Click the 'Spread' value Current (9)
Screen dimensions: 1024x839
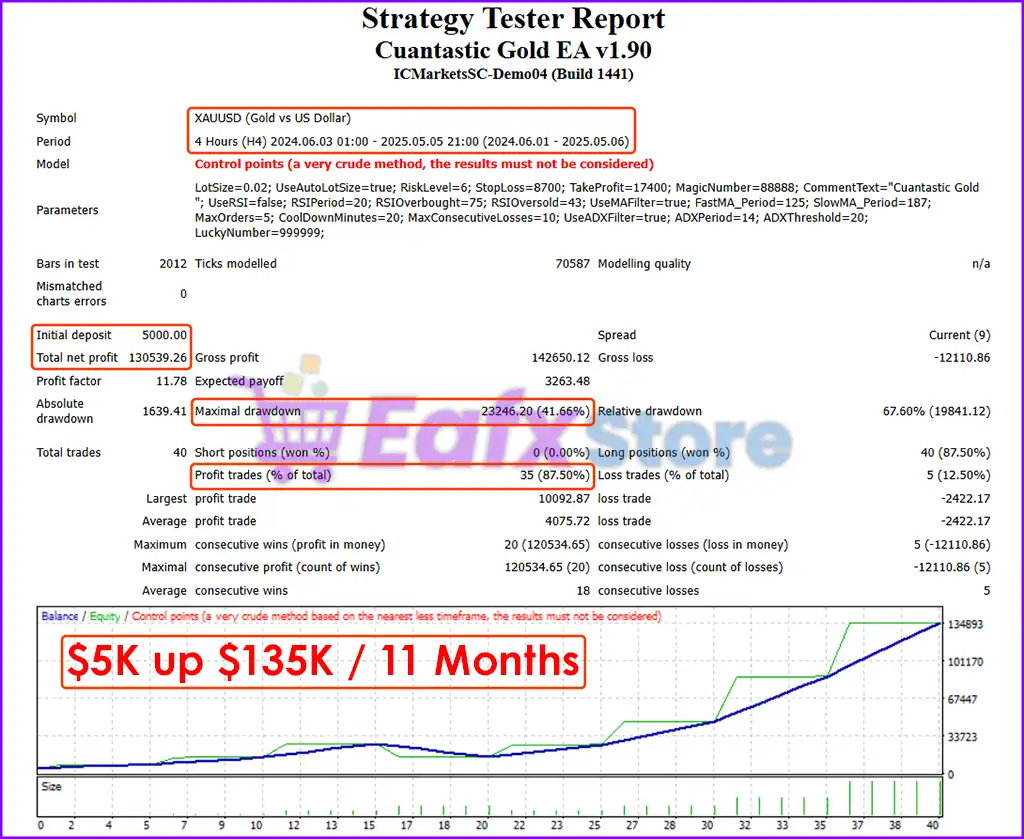pyautogui.click(x=959, y=335)
